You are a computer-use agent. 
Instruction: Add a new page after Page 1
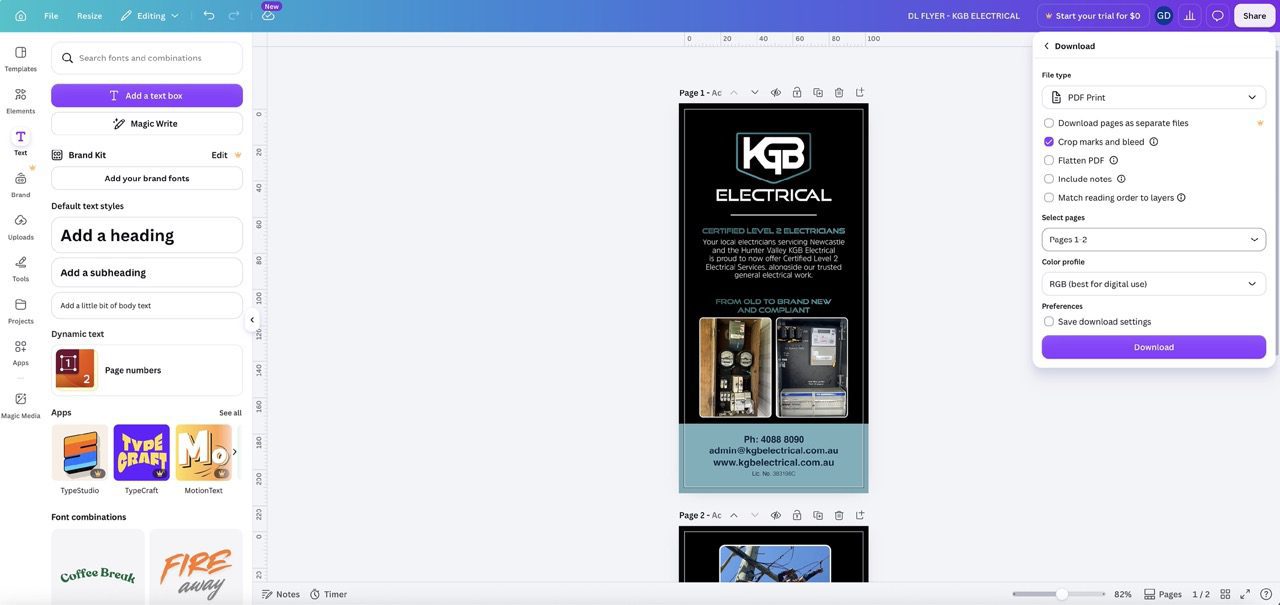pos(860,93)
